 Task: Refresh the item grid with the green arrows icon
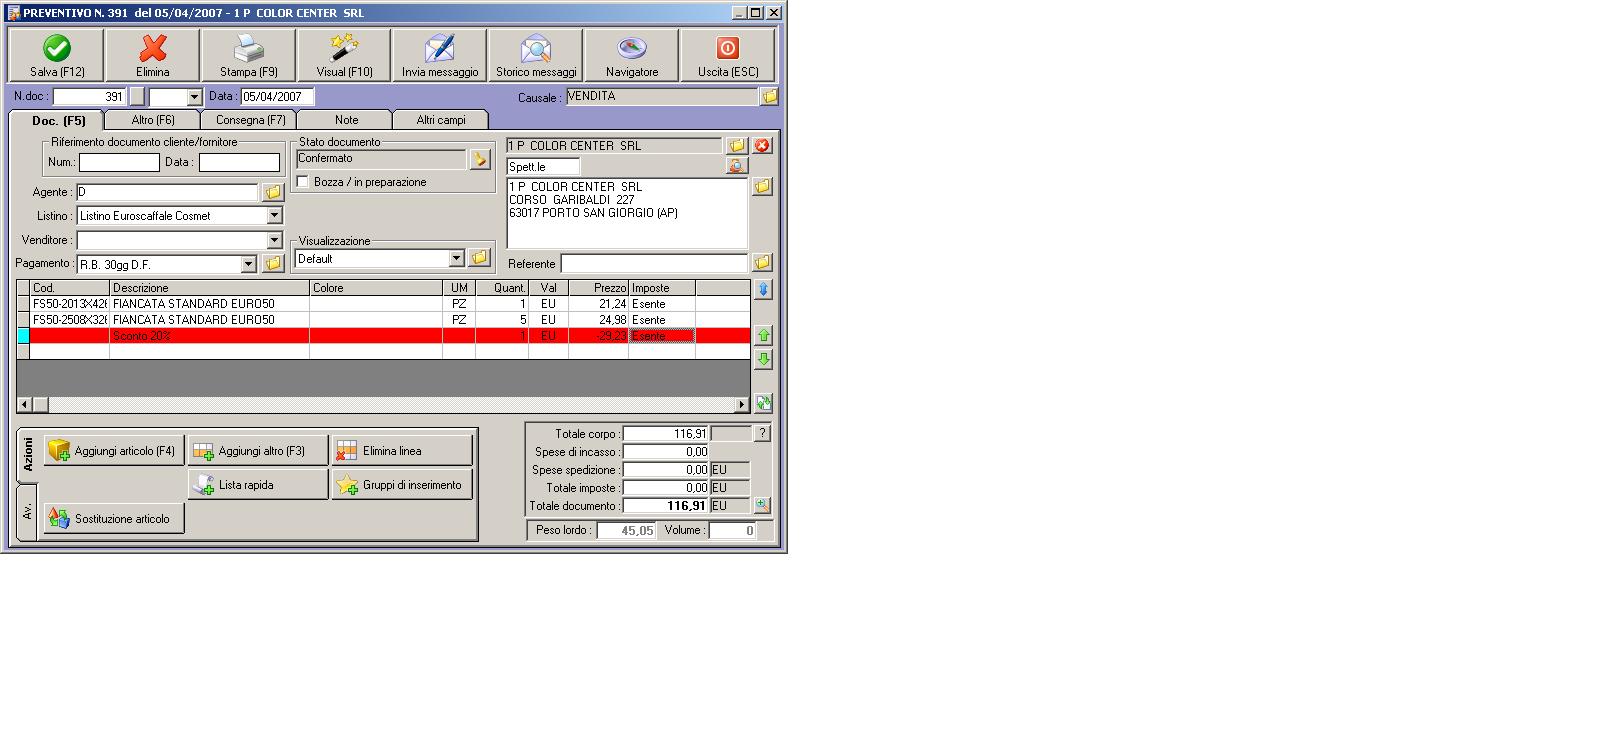tap(763, 403)
